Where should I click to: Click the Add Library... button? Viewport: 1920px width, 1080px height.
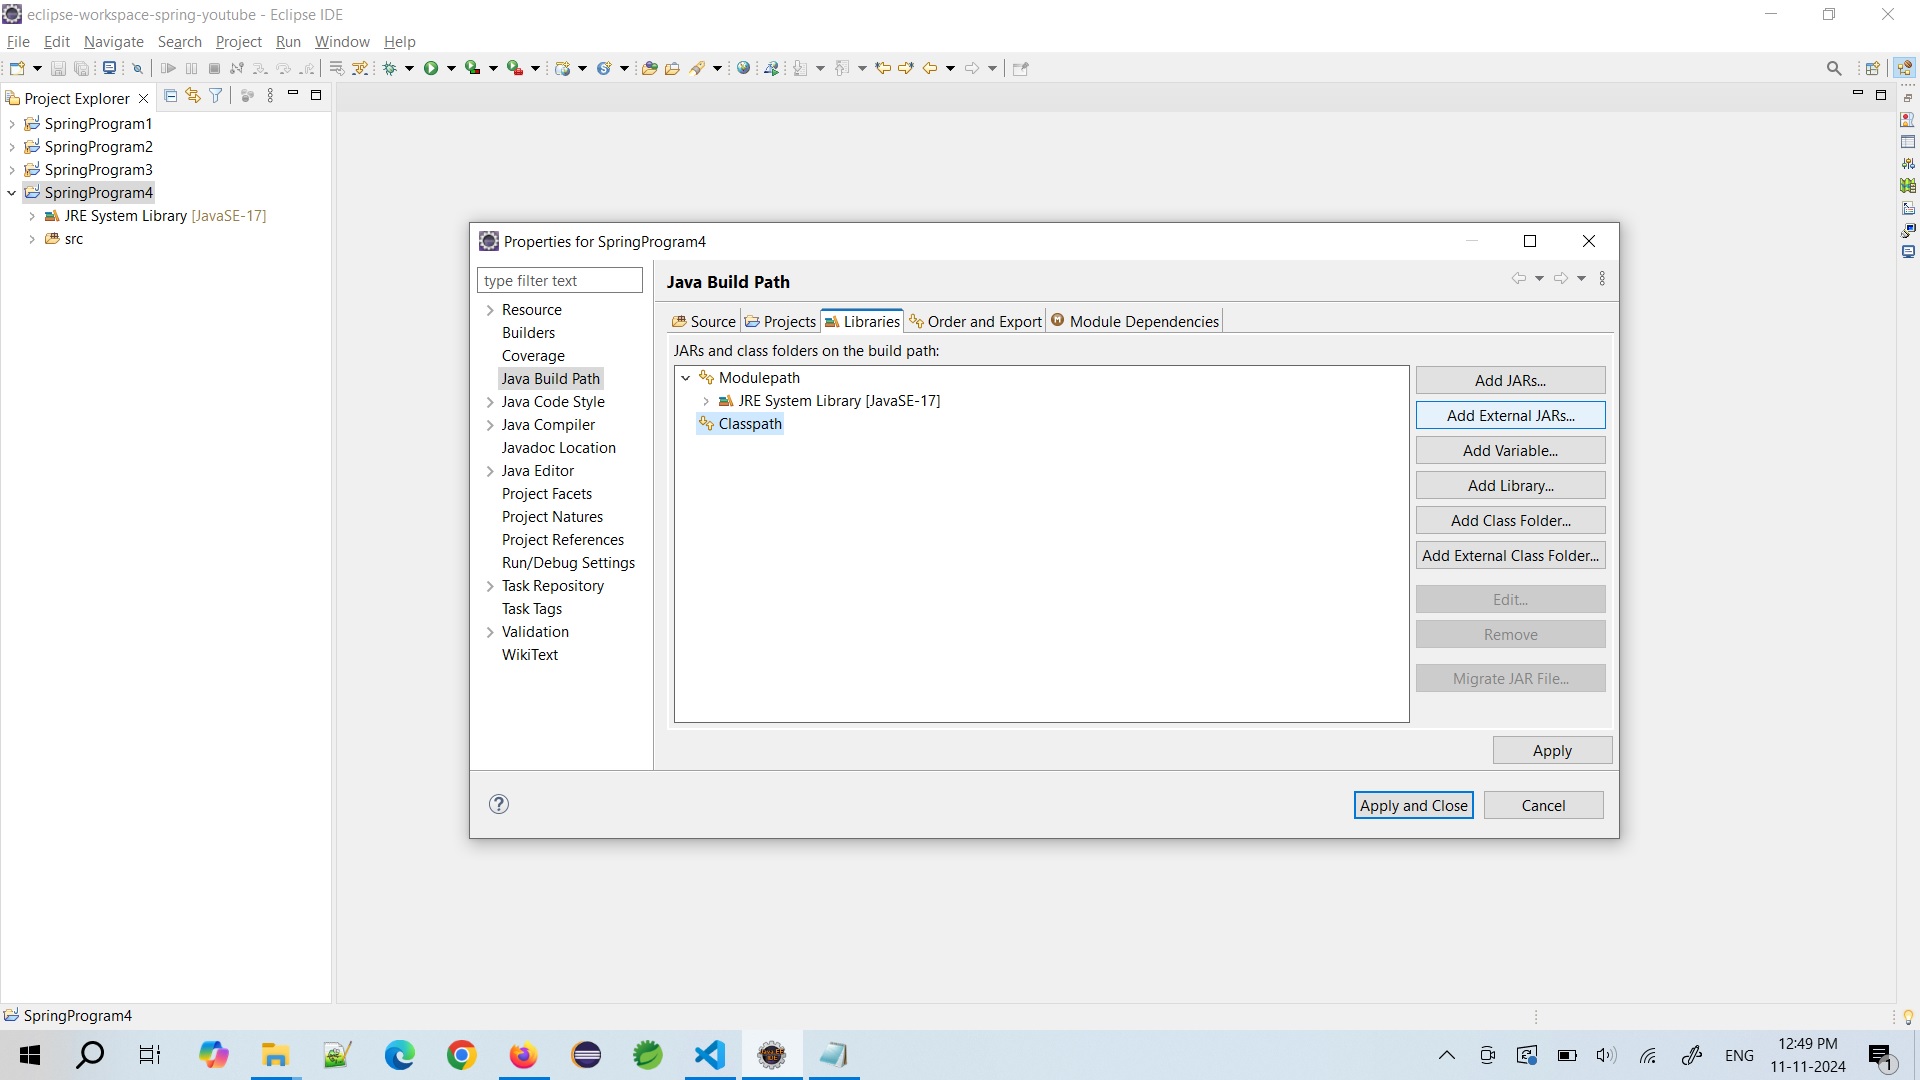[x=1510, y=485]
